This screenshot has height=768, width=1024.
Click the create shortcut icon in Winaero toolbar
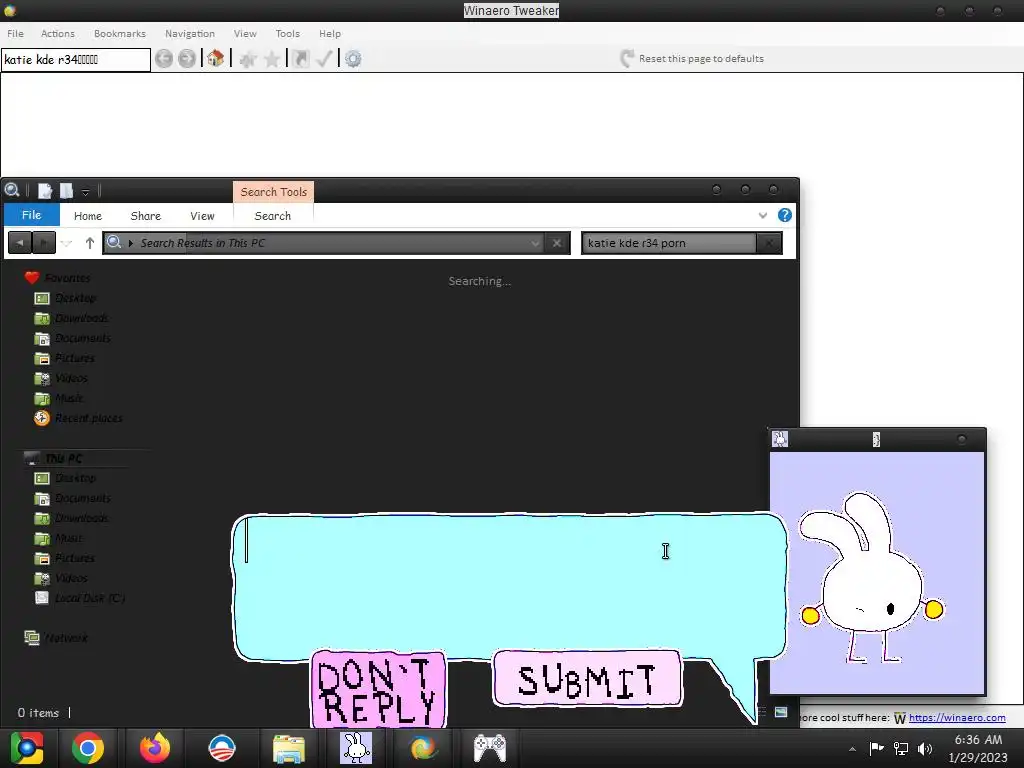click(x=300, y=59)
